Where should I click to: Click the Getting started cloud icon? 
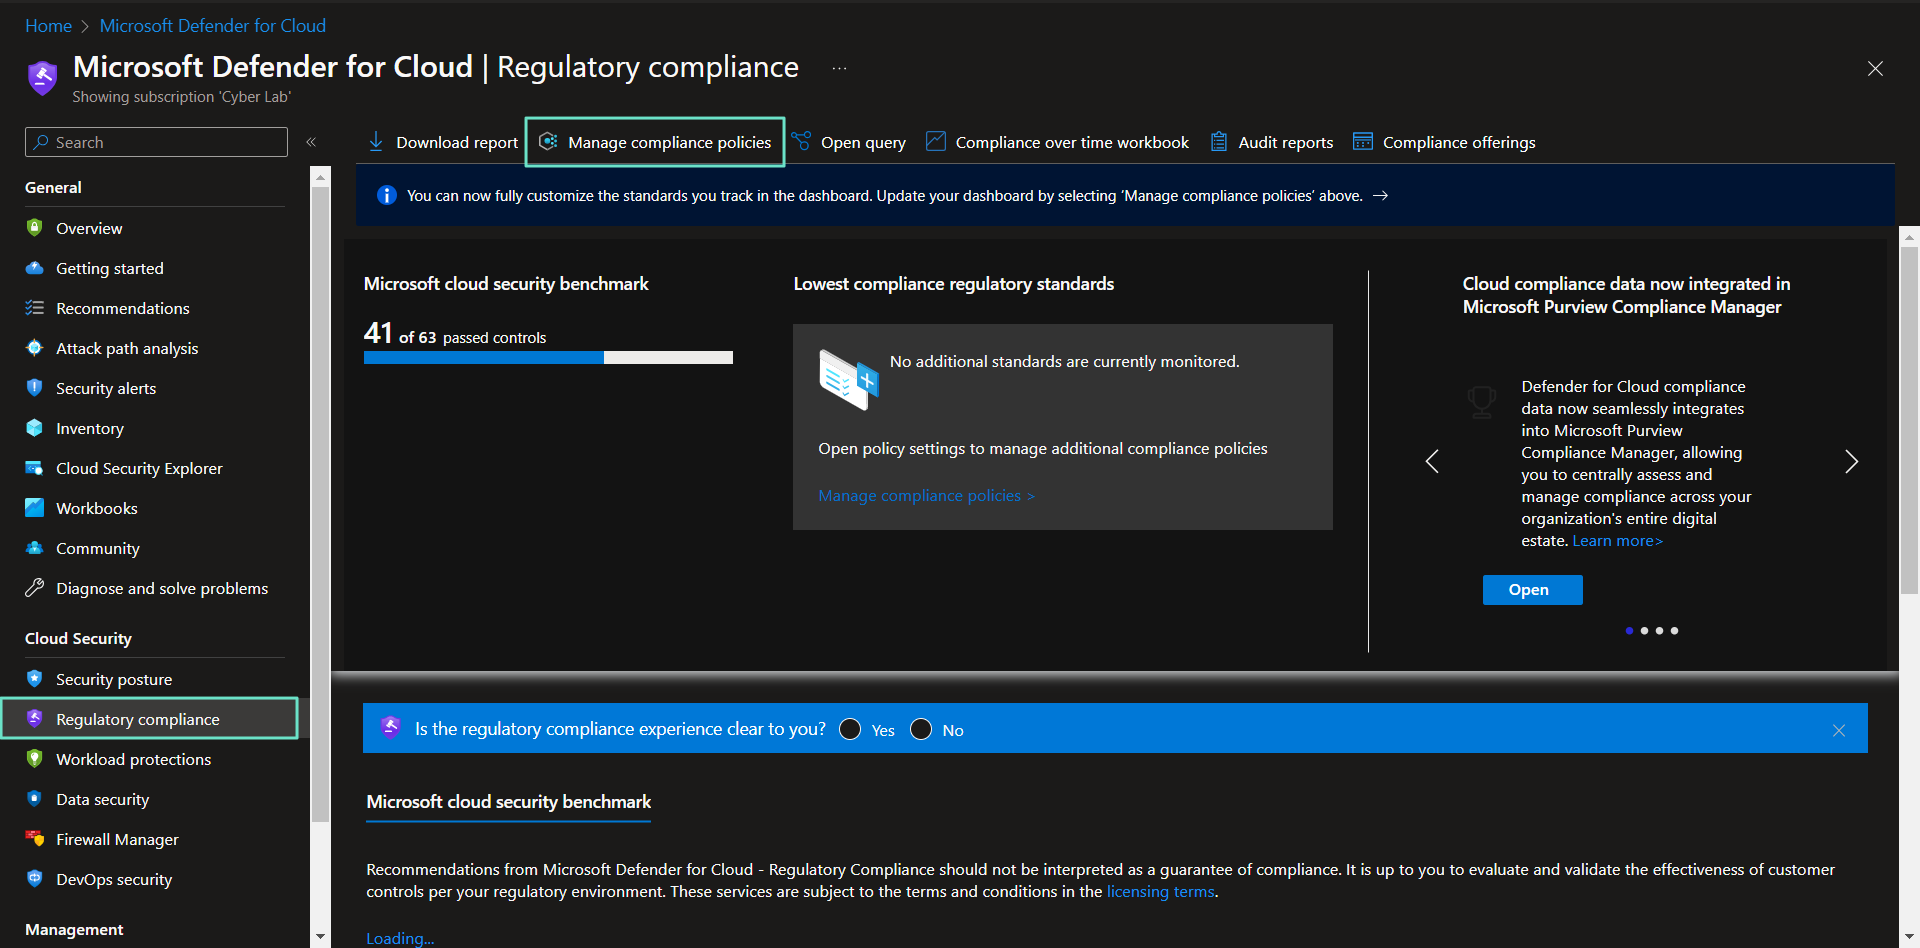click(34, 268)
